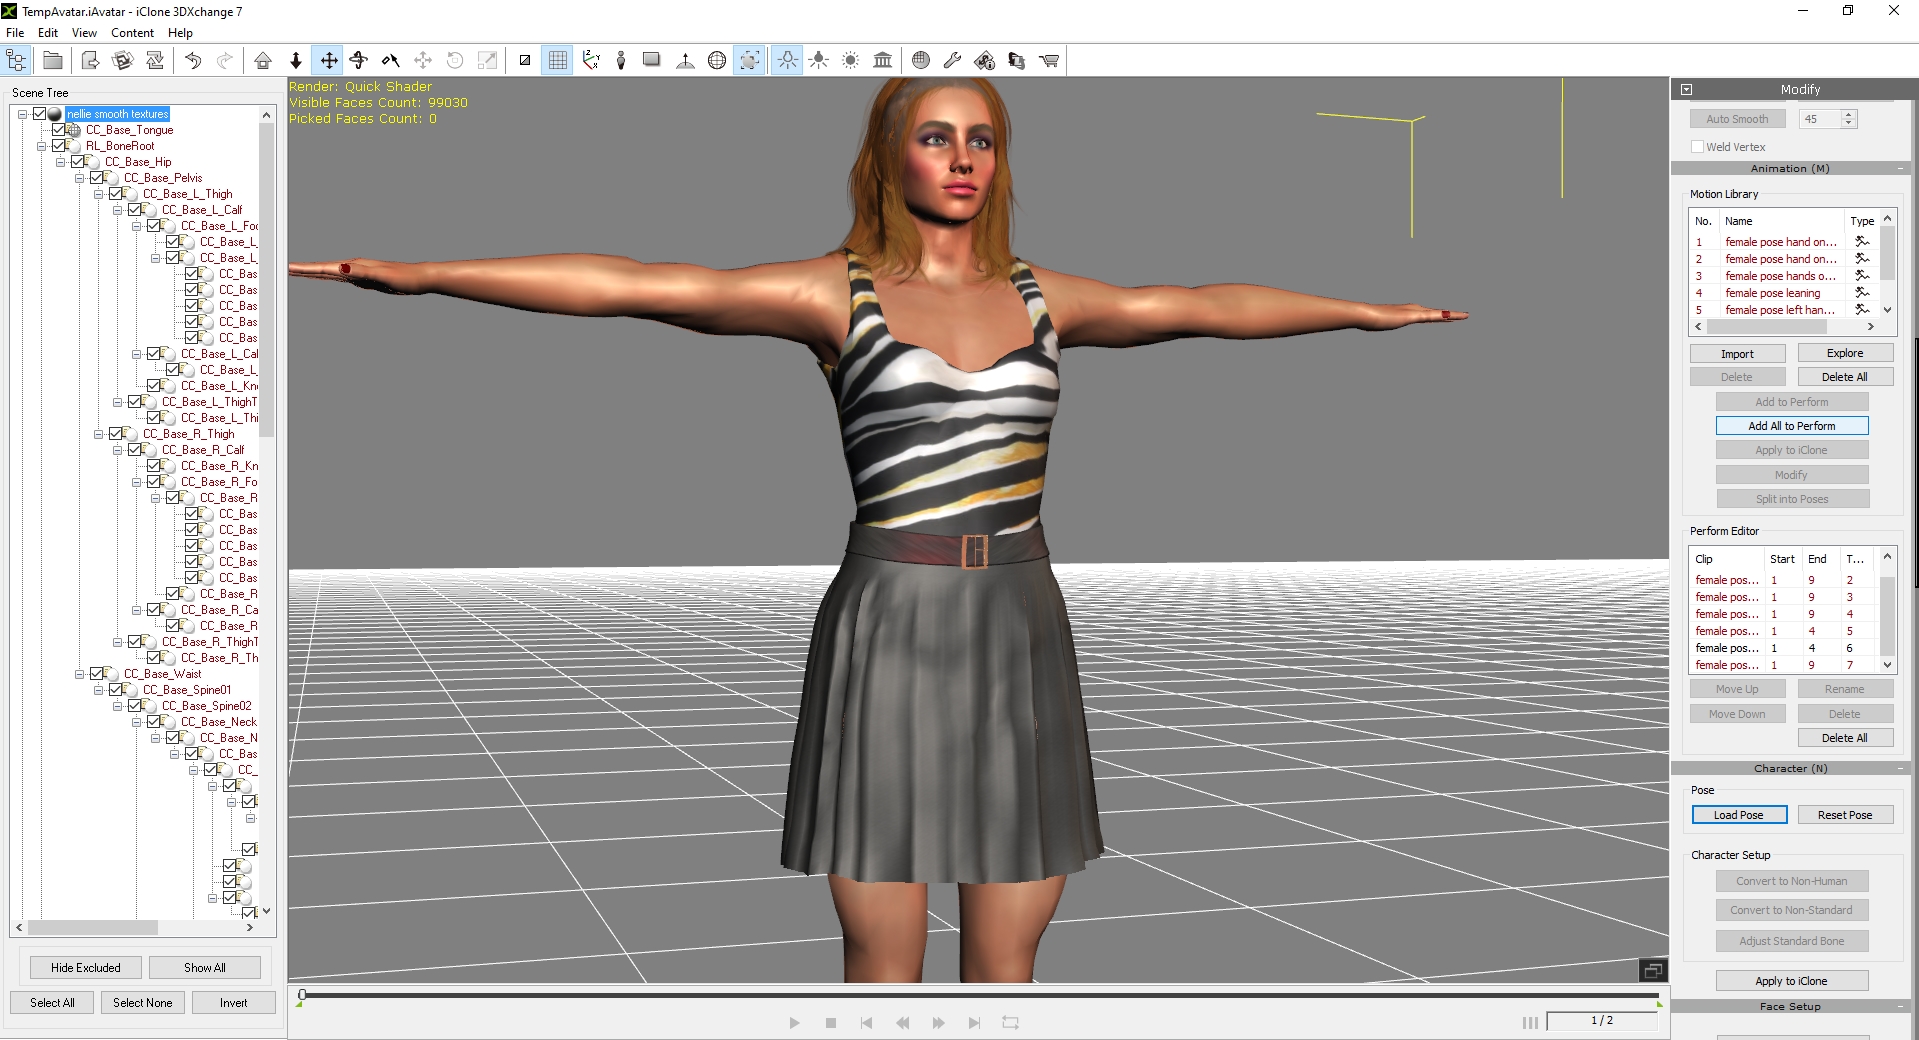This screenshot has height=1040, width=1919.
Task: Collapse the Character (N) section
Action: [x=1900, y=769]
